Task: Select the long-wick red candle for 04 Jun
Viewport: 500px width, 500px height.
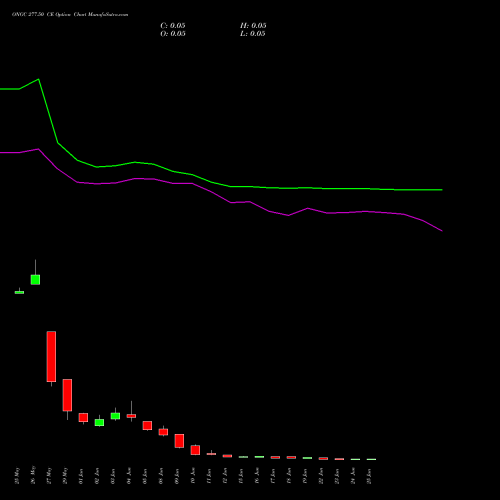Action: tap(131, 416)
